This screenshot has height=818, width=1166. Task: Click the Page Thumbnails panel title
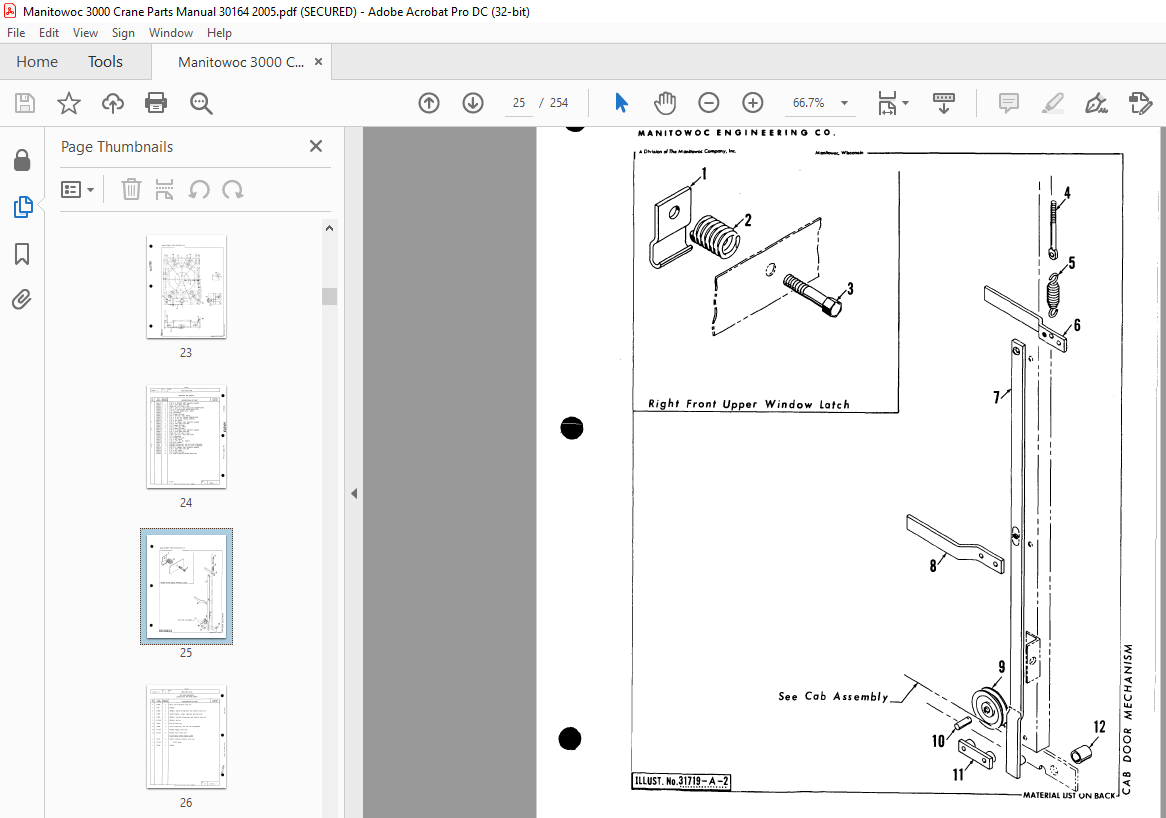[117, 146]
